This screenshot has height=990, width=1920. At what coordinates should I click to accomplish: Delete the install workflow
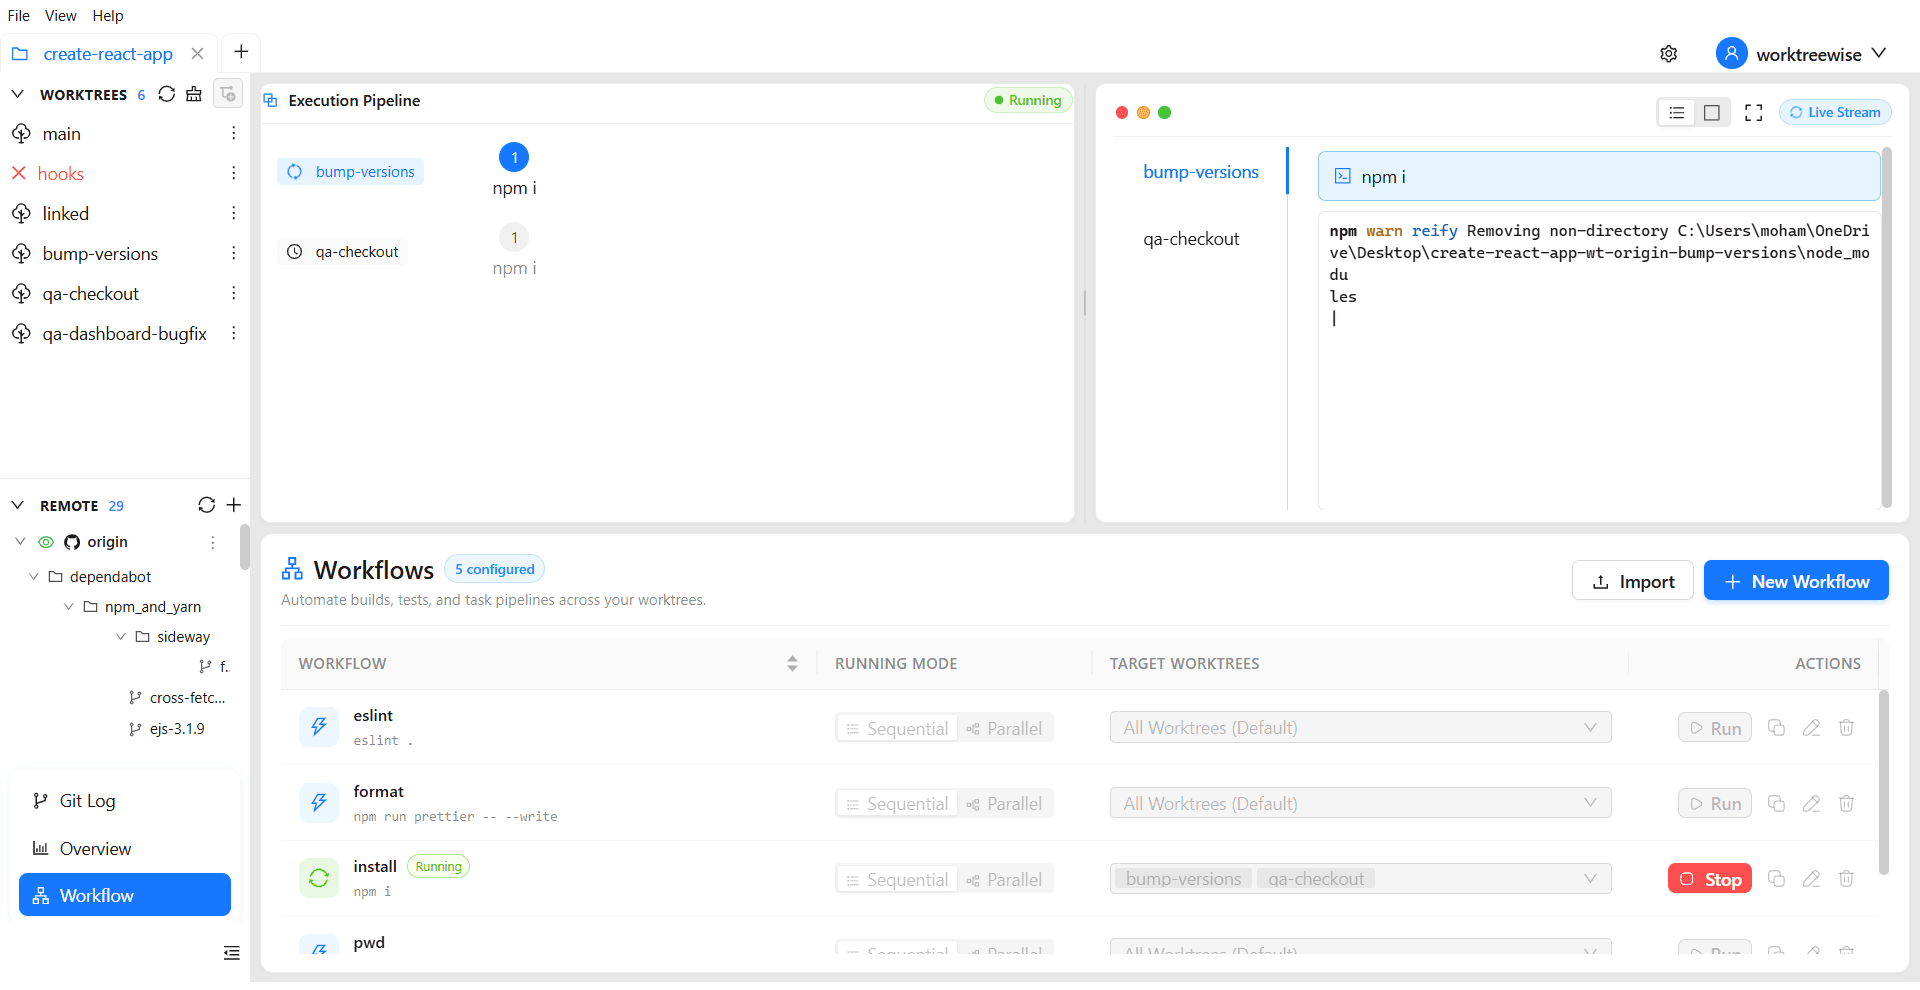(1846, 879)
